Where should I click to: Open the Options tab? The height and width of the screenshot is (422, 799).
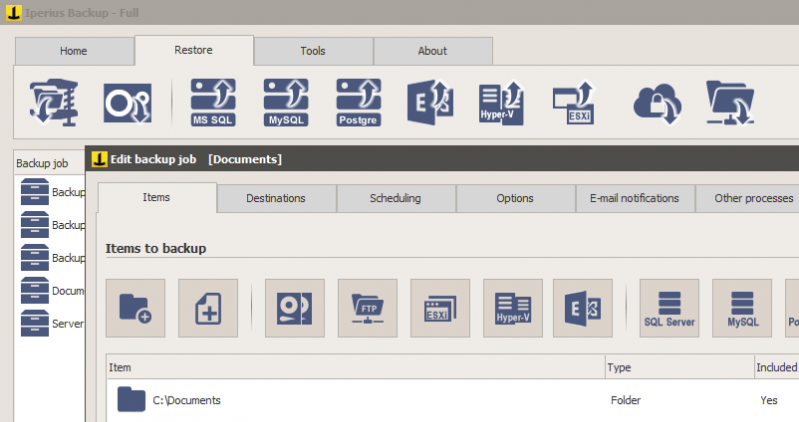click(x=515, y=198)
